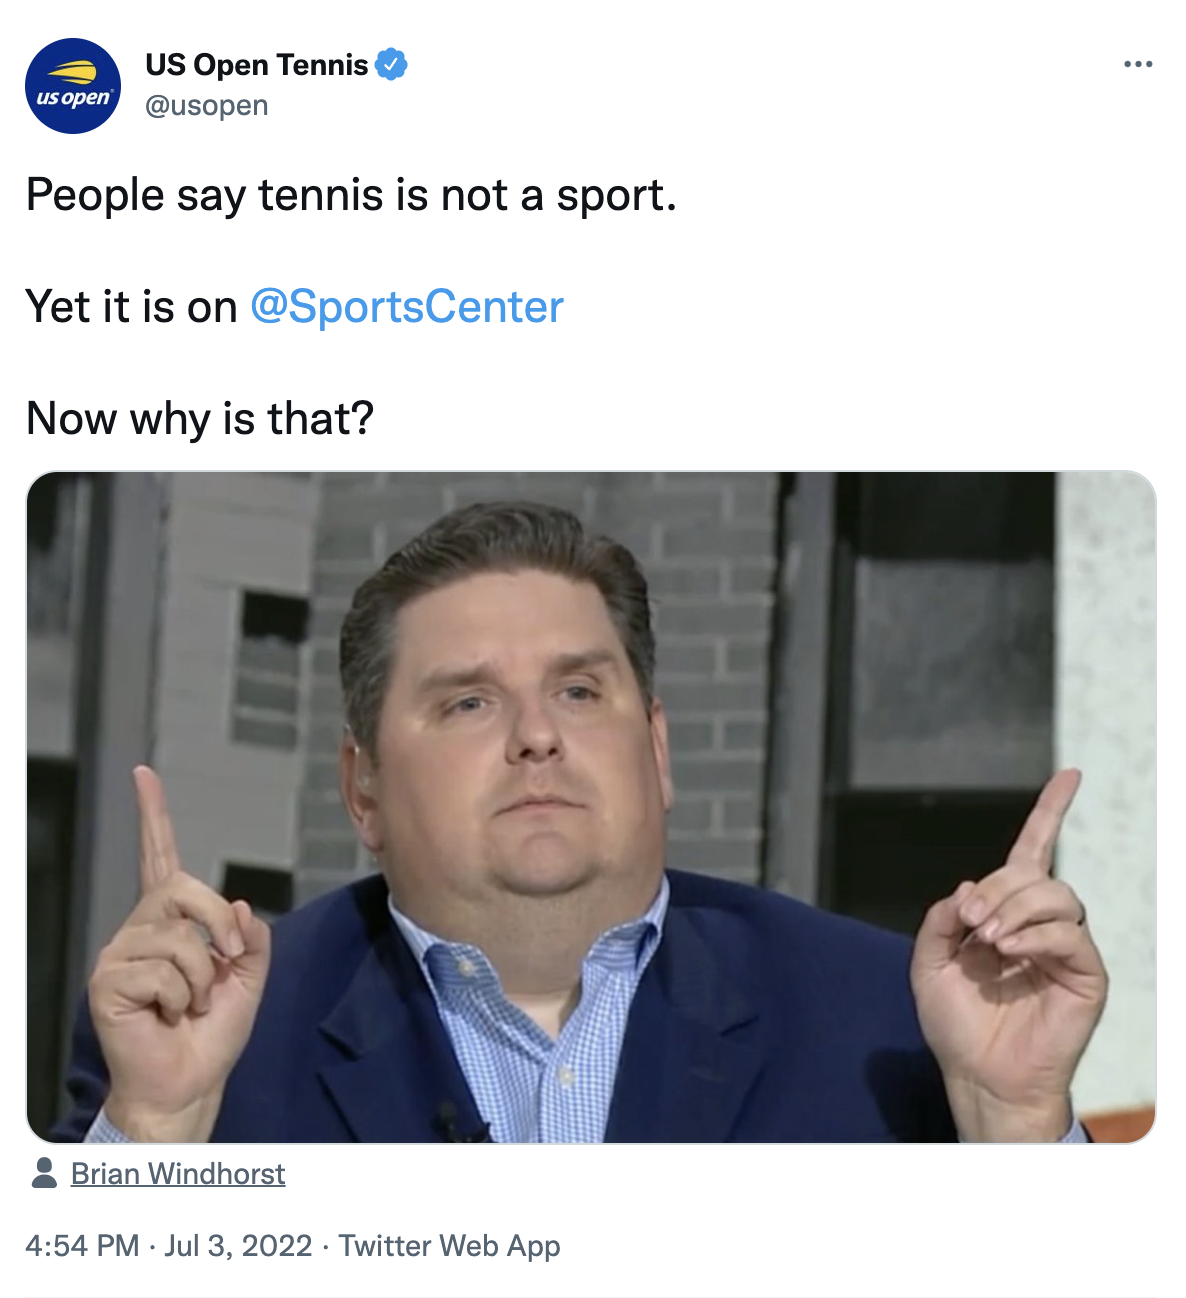Screen dimensions: 1186x1298
Task: Click the US Open Tennis display name
Action: (255, 62)
